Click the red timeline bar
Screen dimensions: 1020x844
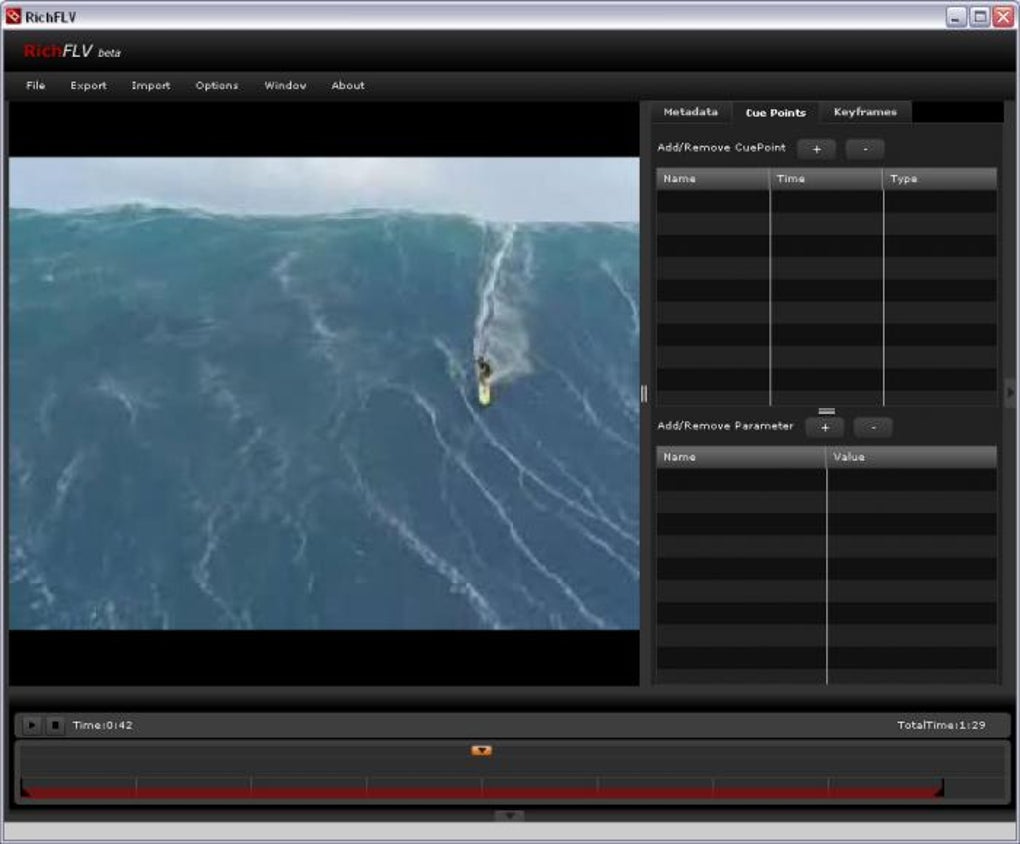(482, 792)
